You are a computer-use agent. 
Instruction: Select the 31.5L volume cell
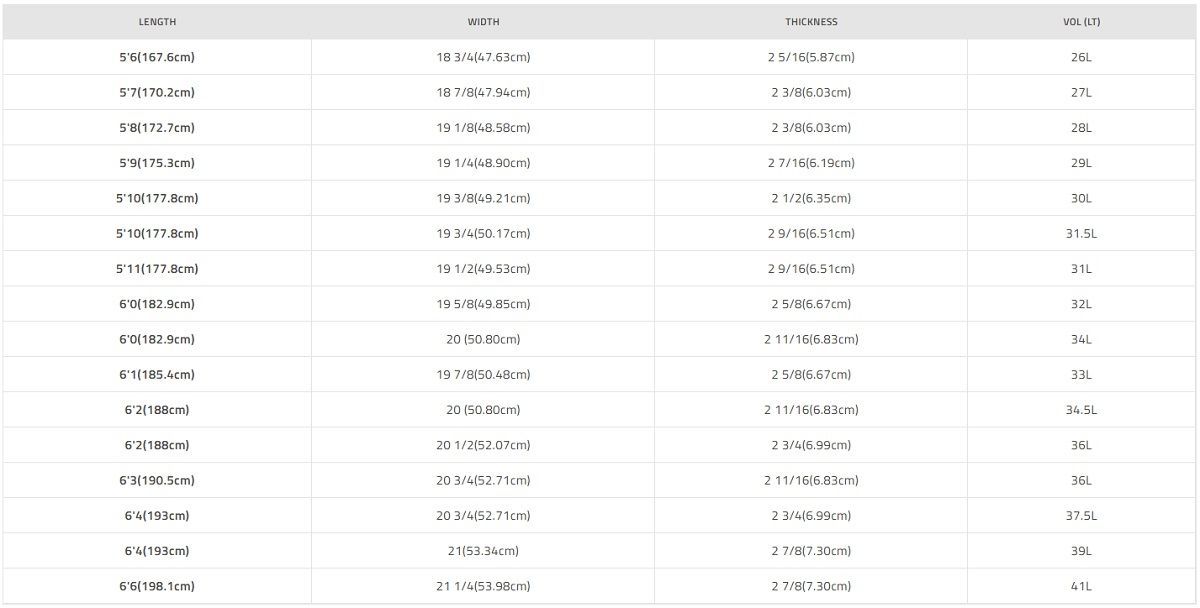[1081, 234]
